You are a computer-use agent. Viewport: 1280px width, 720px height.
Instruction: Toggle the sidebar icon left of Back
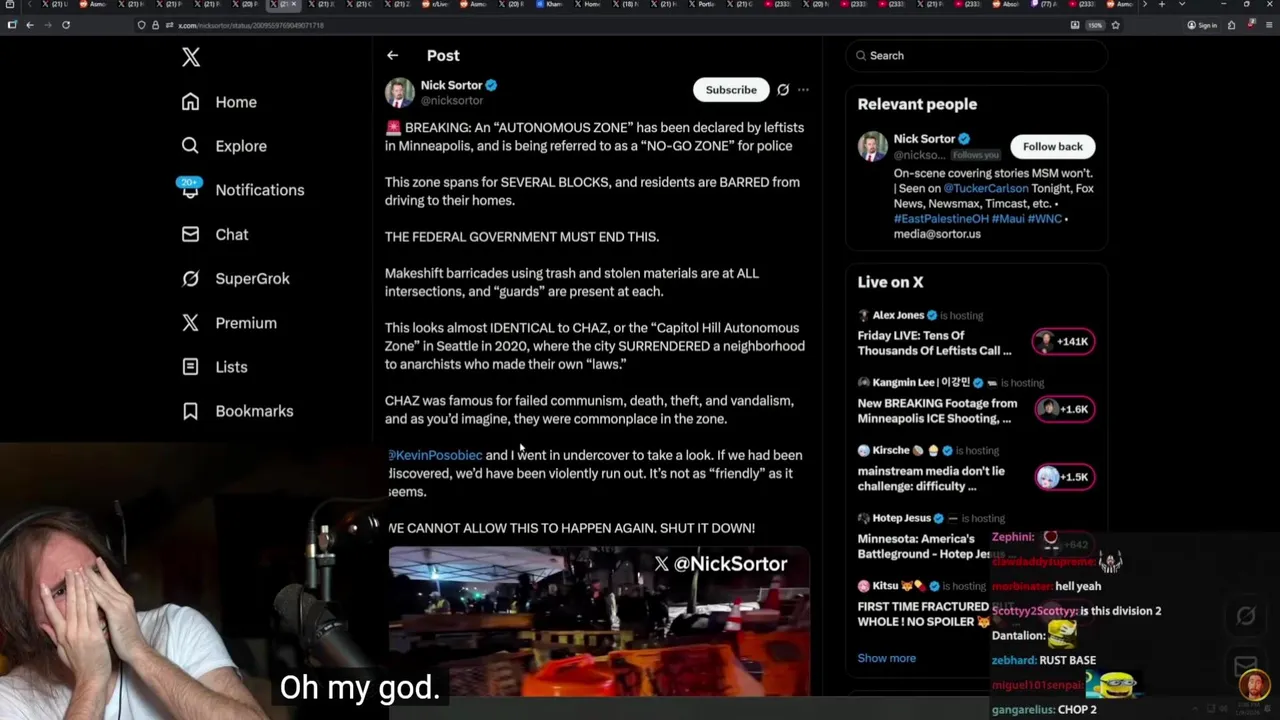coord(11,25)
